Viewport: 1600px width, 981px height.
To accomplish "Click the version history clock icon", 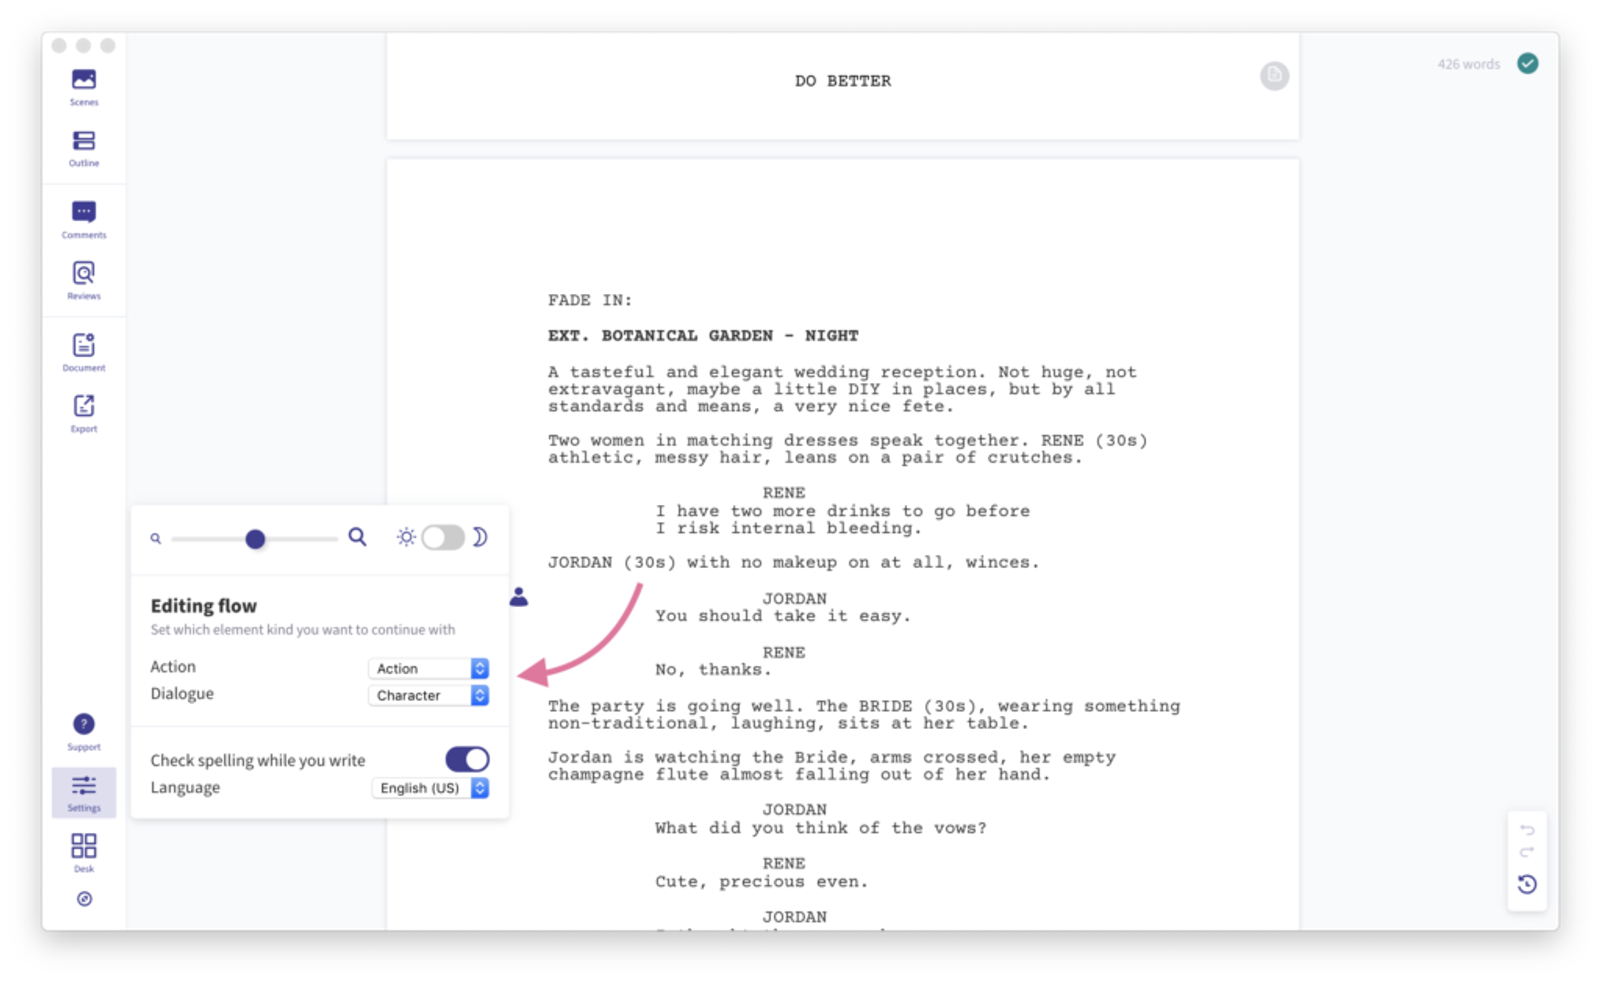I will pyautogui.click(x=1527, y=884).
